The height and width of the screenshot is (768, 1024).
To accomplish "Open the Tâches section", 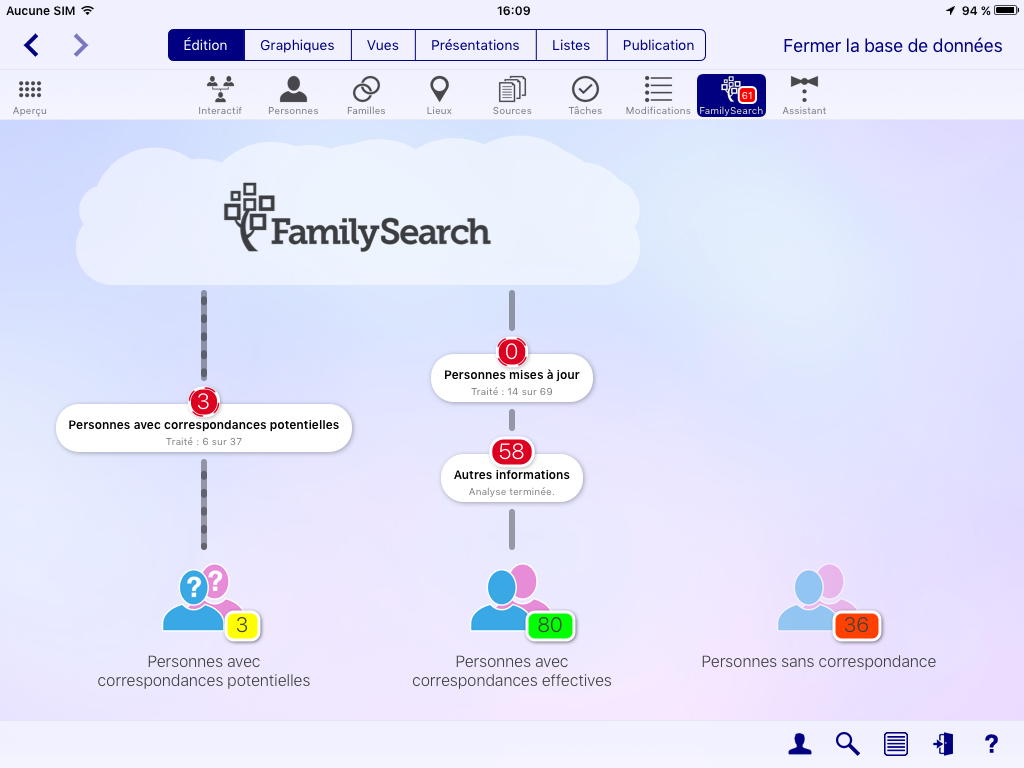I will click(x=585, y=95).
